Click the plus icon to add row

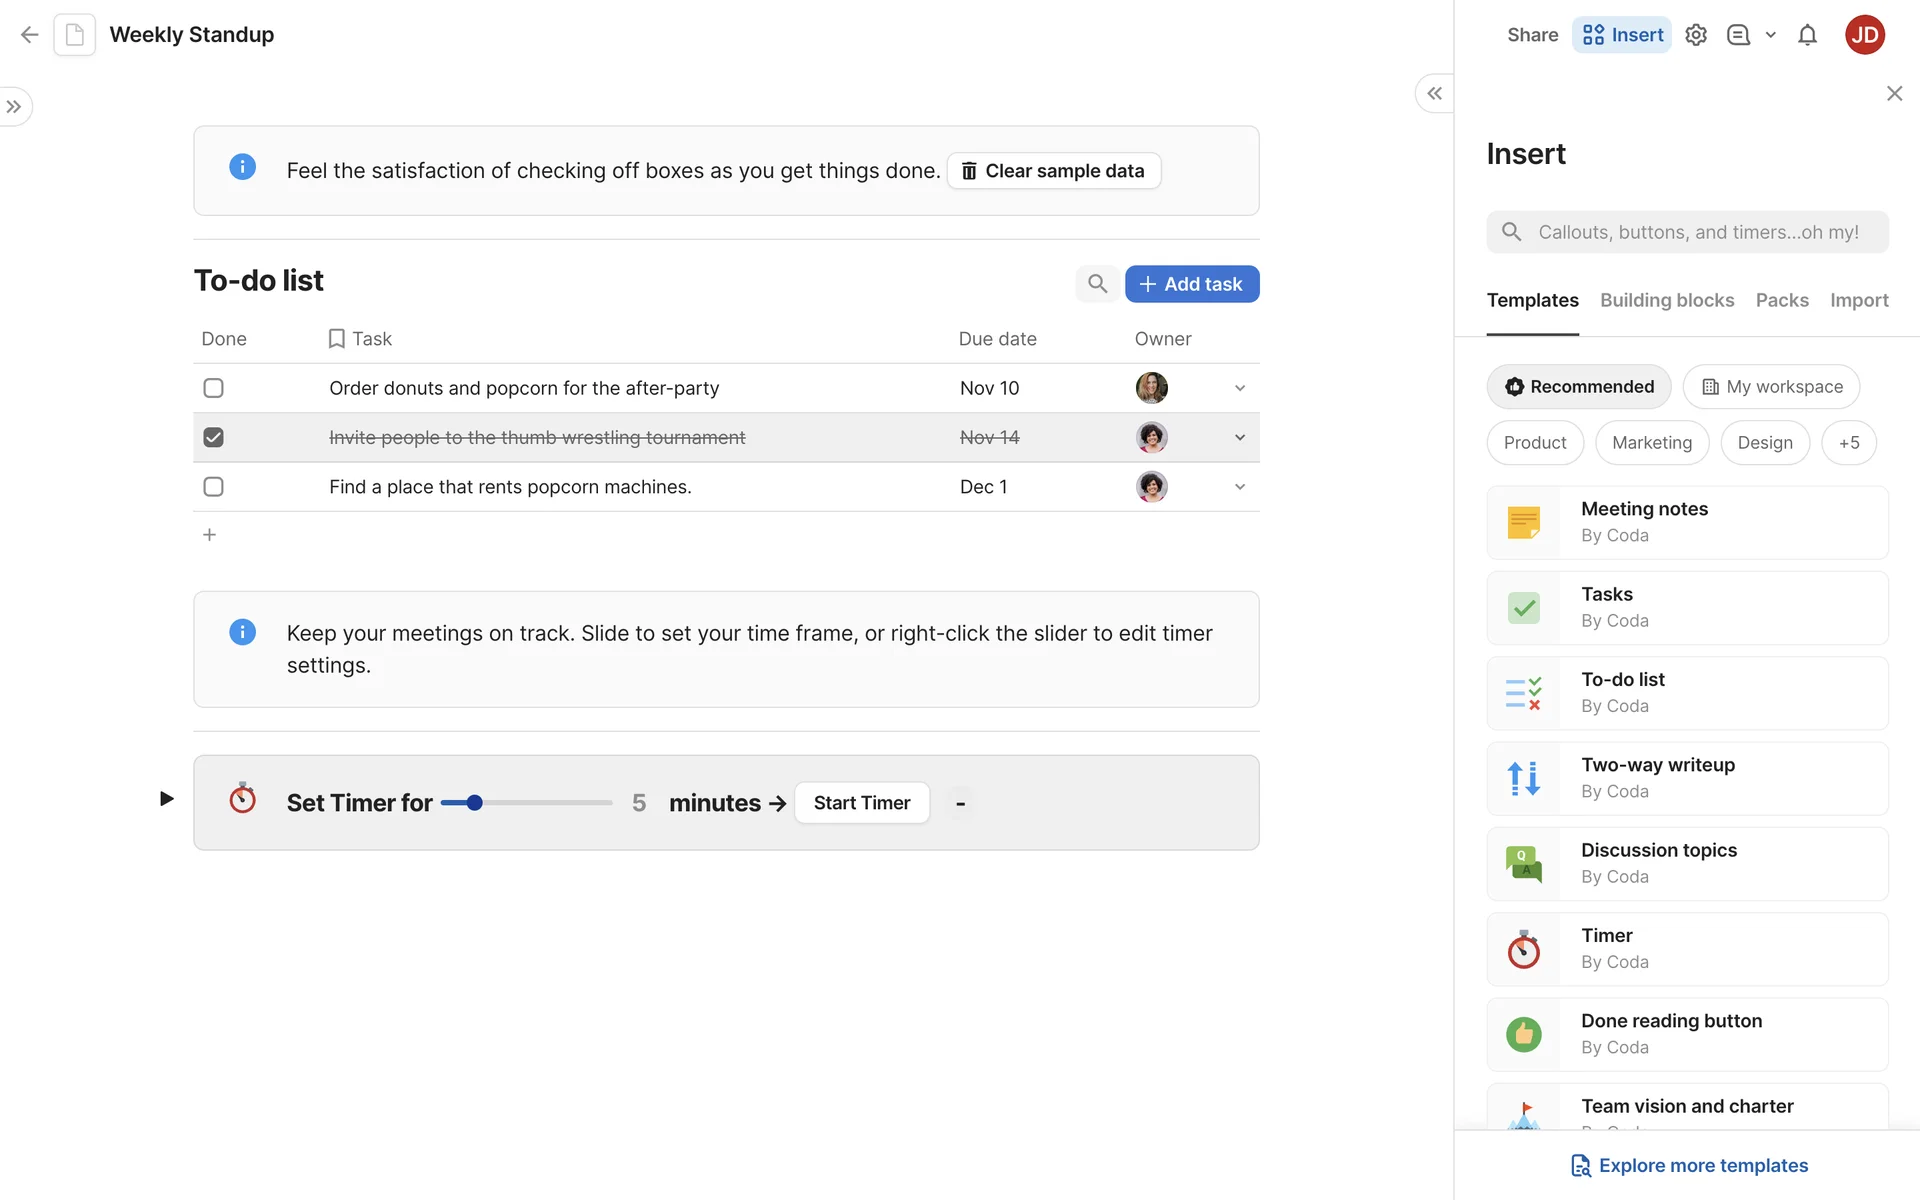209,535
